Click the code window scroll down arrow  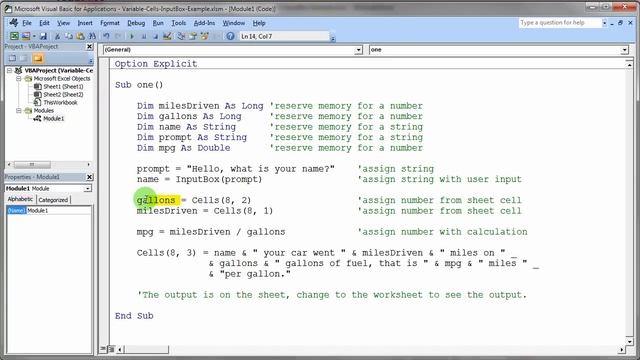click(x=629, y=341)
